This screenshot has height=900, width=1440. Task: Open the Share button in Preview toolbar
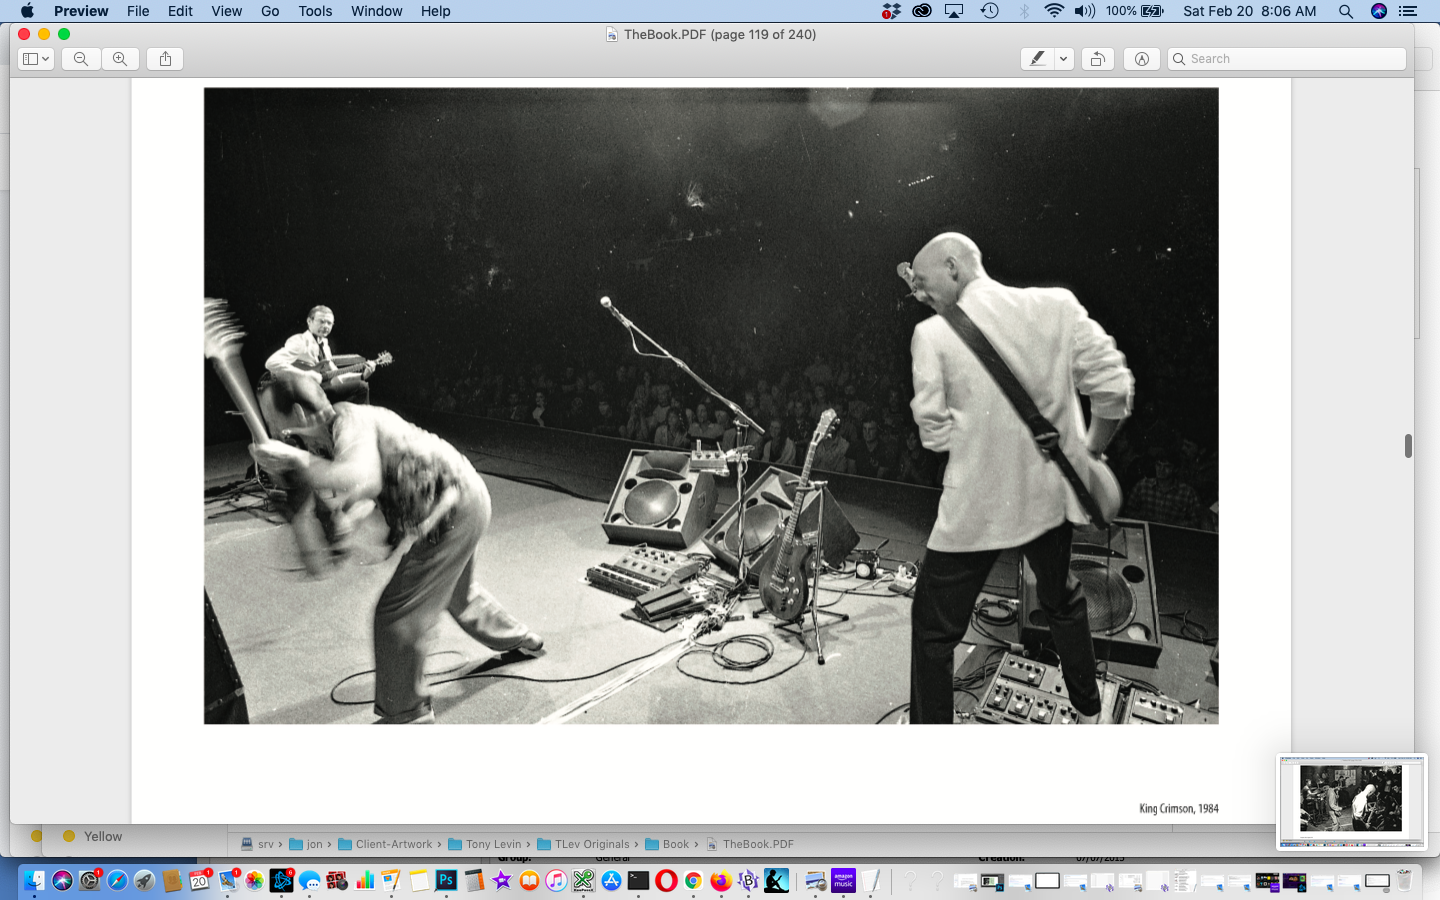(x=165, y=59)
